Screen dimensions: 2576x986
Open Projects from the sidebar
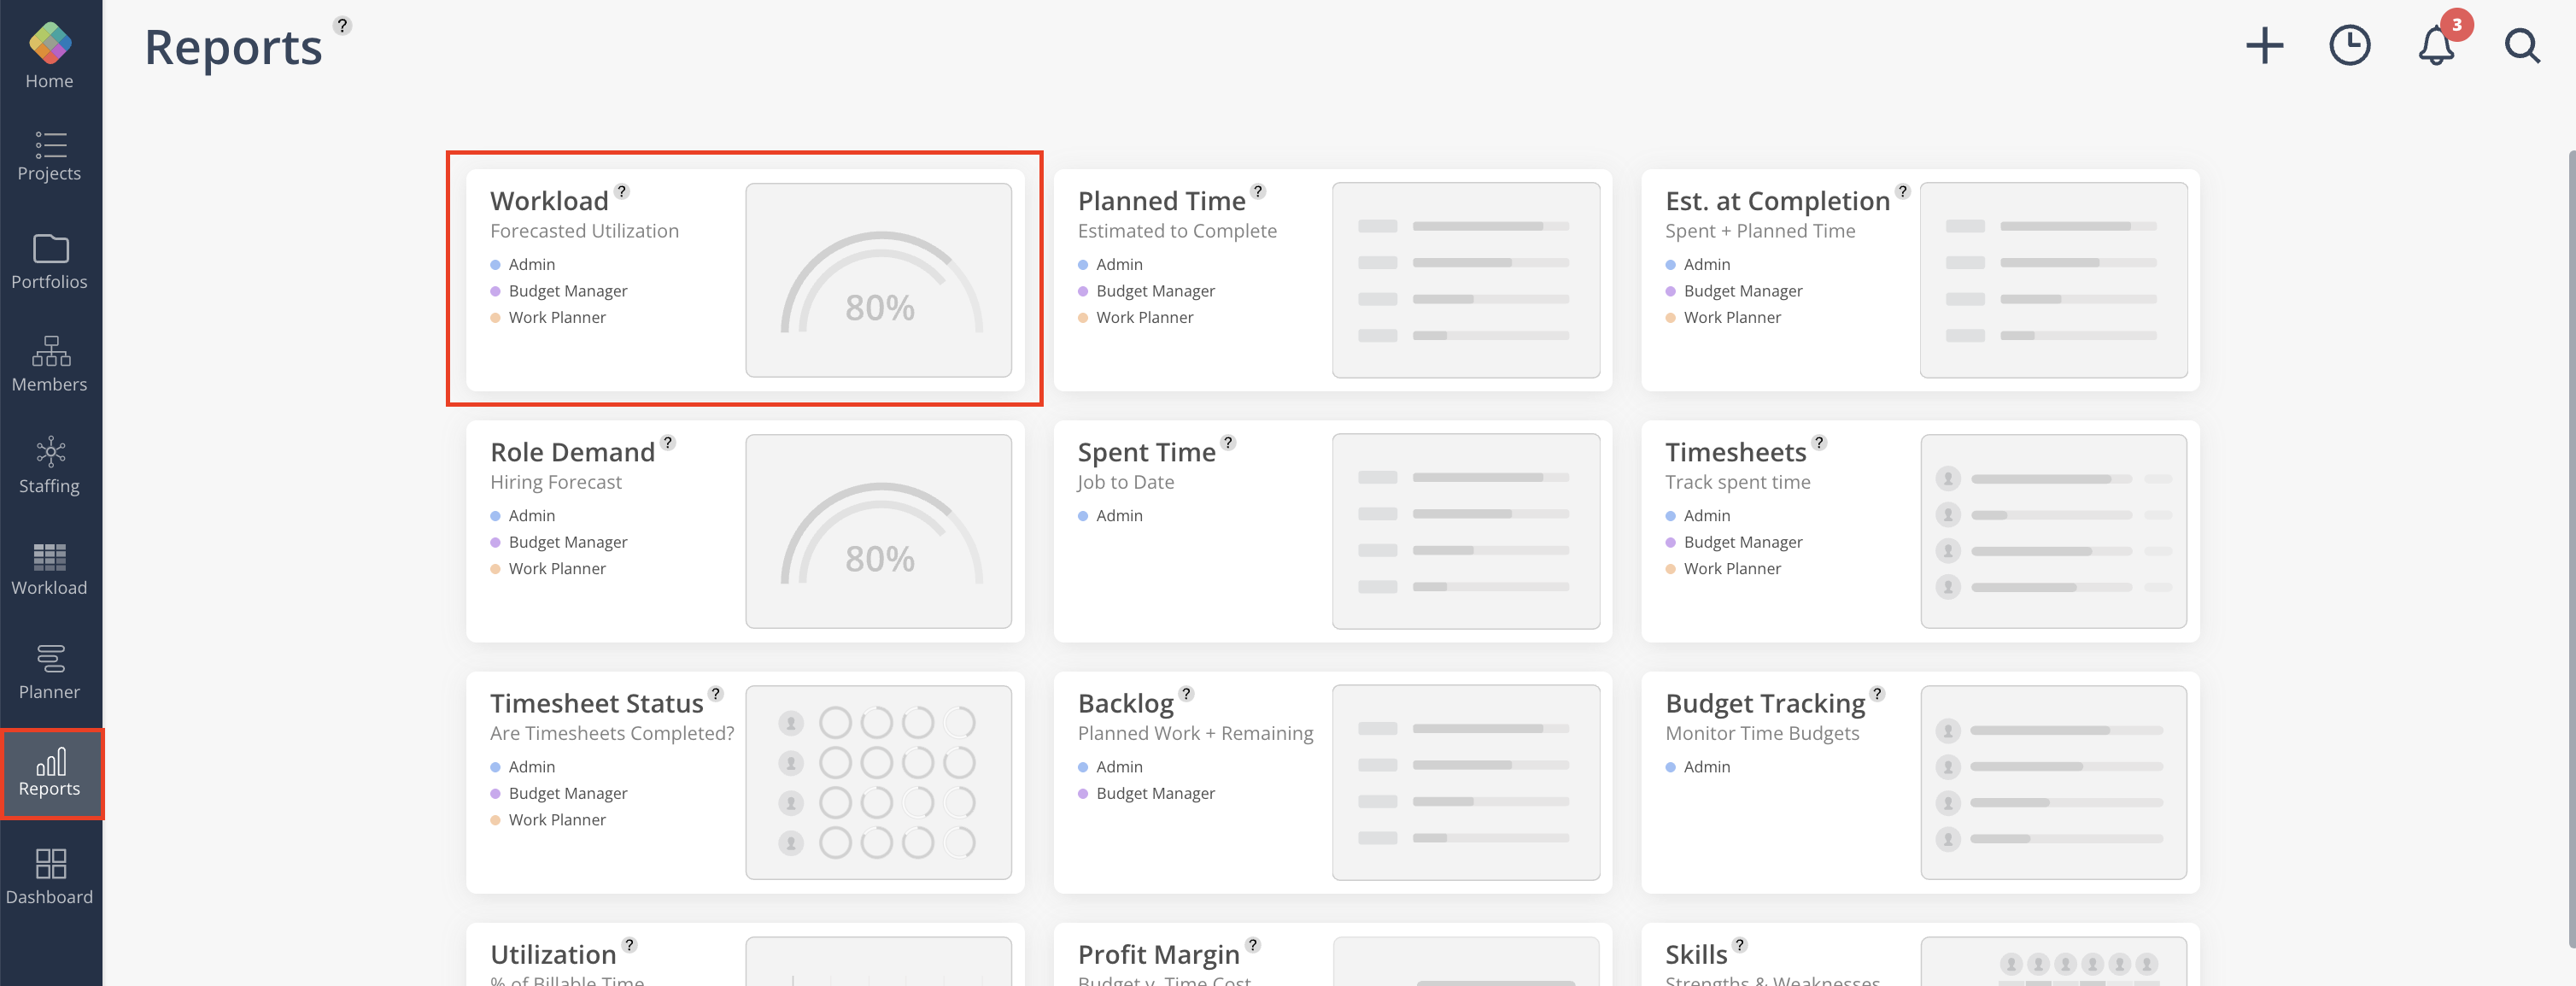coord(50,156)
